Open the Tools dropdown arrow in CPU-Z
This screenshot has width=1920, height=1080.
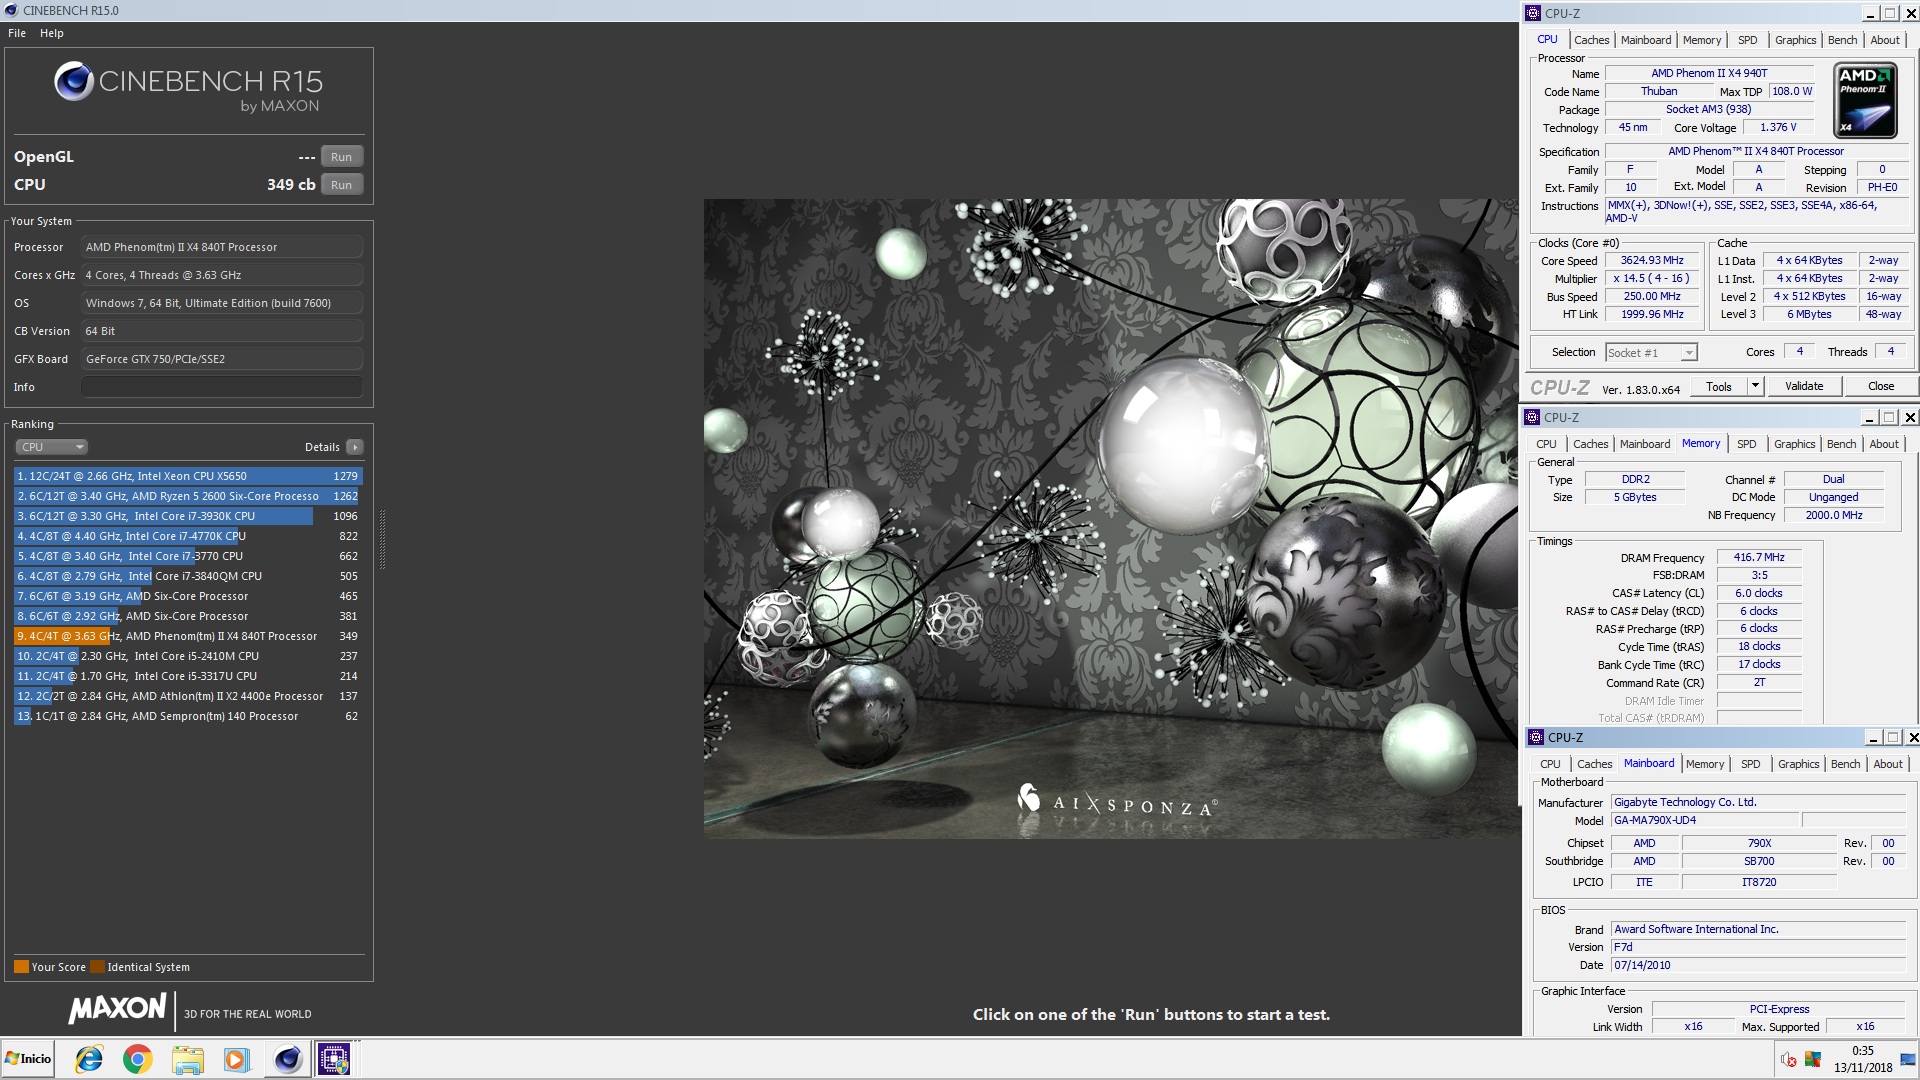point(1755,387)
